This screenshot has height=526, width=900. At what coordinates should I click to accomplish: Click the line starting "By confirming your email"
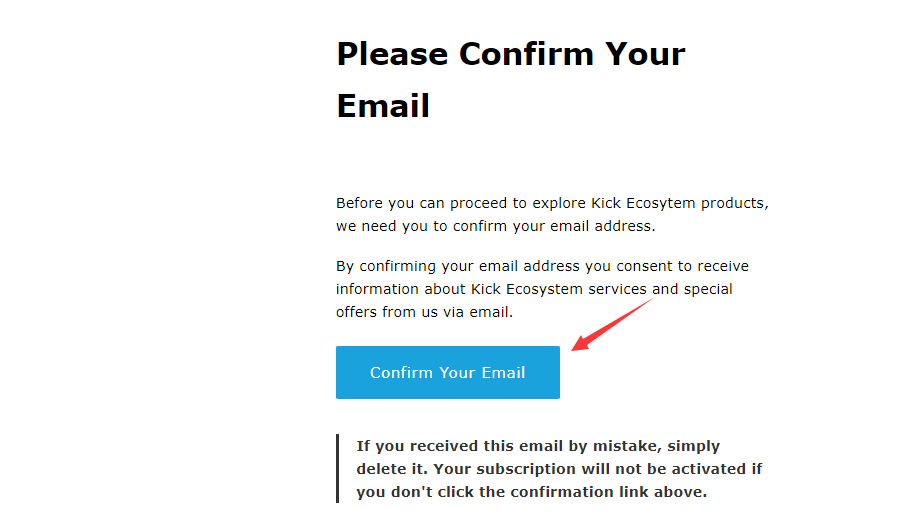click(x=542, y=266)
